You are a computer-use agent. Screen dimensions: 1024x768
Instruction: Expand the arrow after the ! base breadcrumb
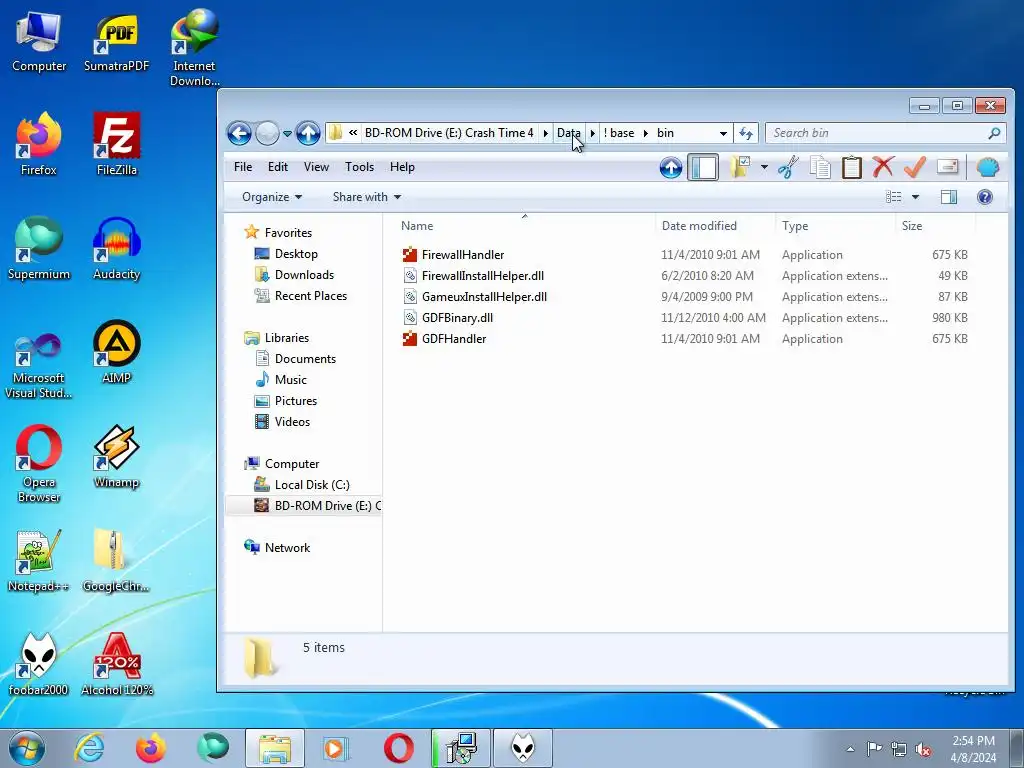tap(645, 133)
